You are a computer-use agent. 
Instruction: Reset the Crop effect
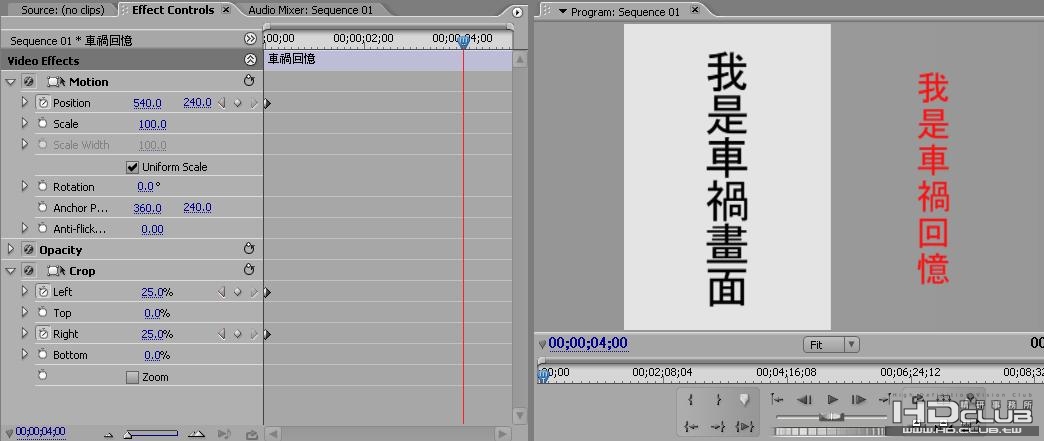point(250,270)
